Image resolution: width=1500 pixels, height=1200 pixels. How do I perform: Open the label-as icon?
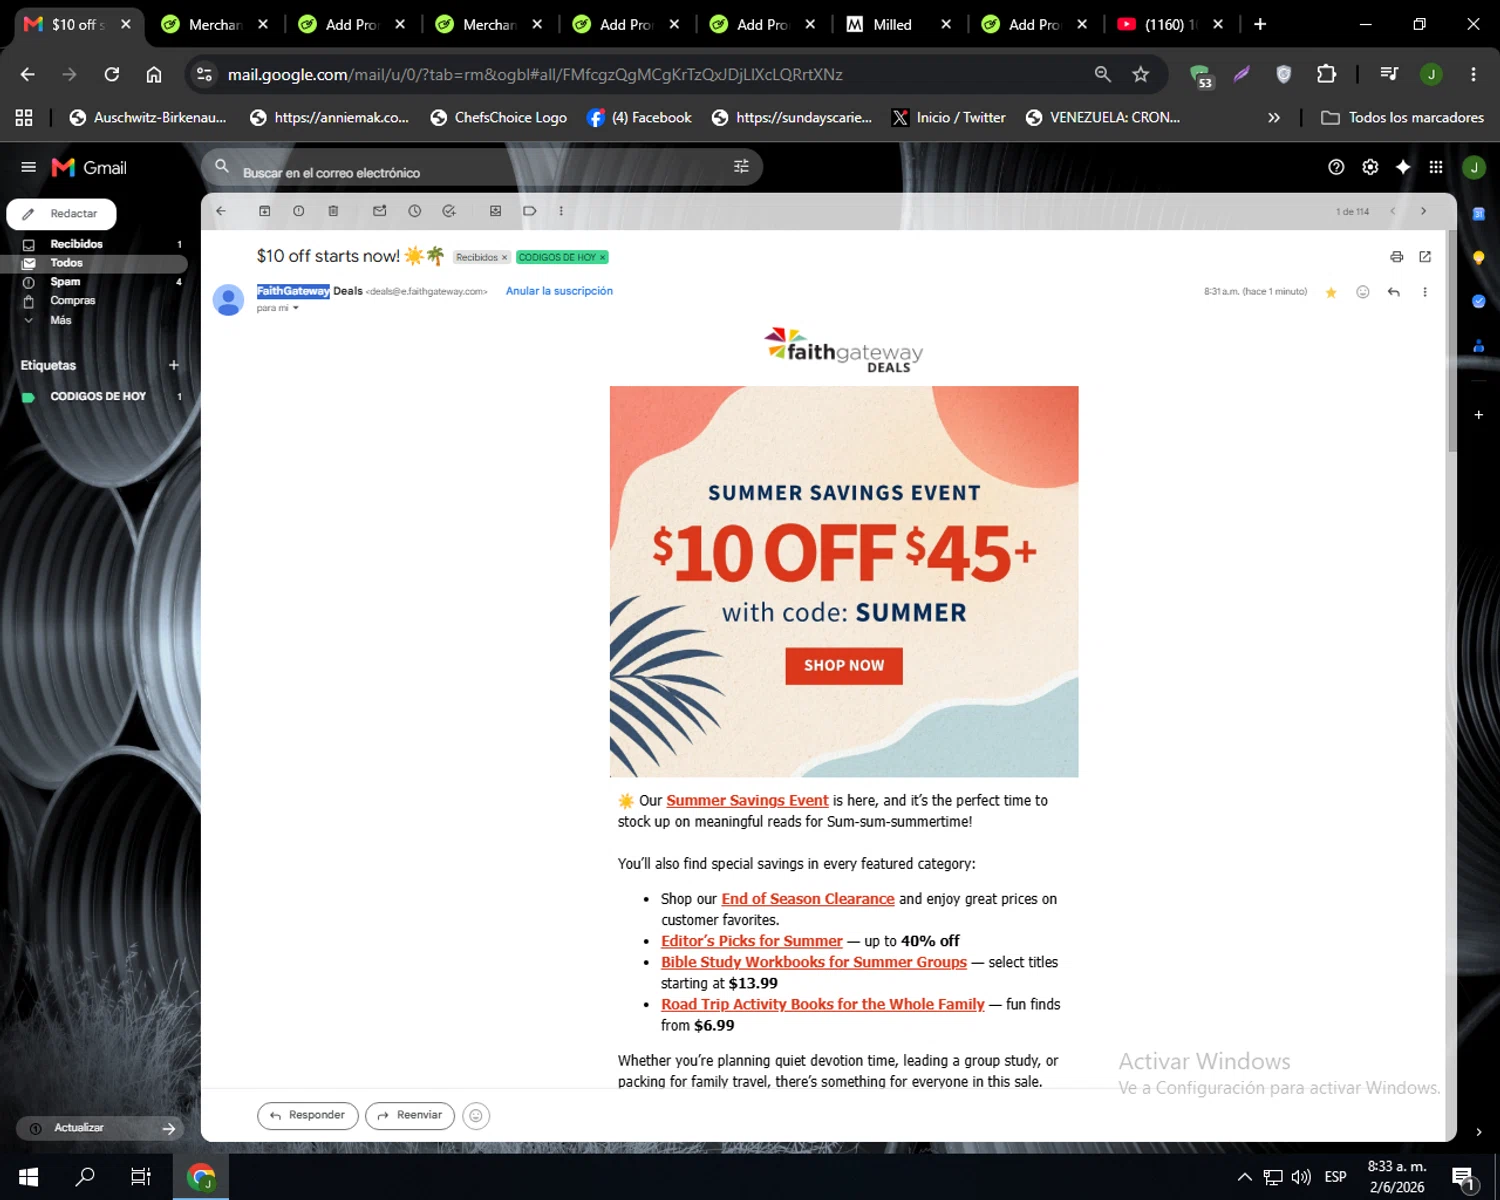click(530, 211)
